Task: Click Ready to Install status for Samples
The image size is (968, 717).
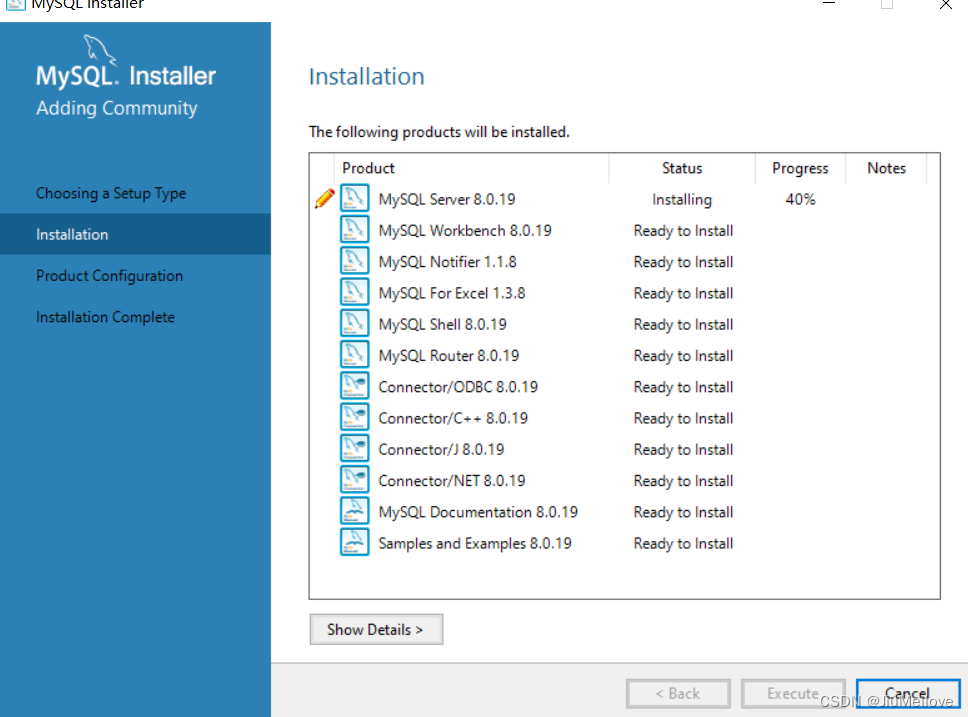Action: [x=683, y=543]
